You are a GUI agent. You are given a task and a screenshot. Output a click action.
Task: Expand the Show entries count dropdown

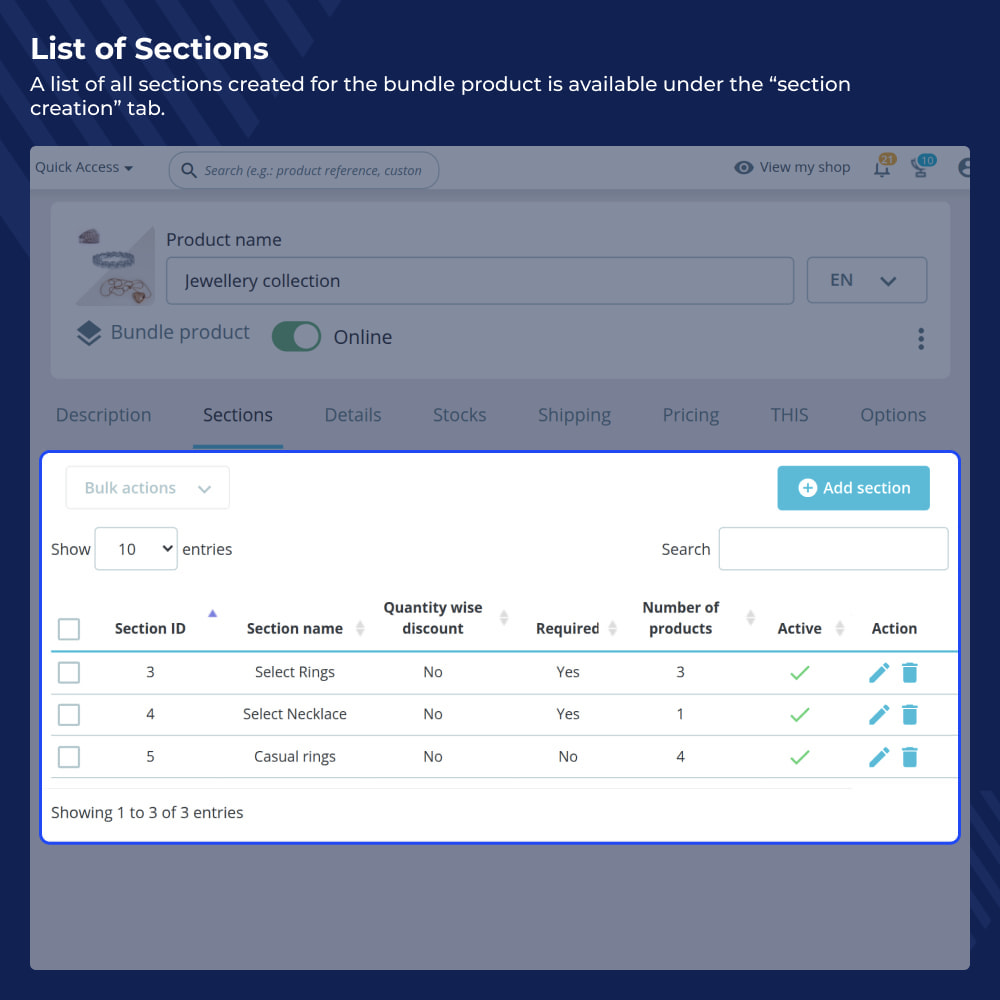pos(136,549)
